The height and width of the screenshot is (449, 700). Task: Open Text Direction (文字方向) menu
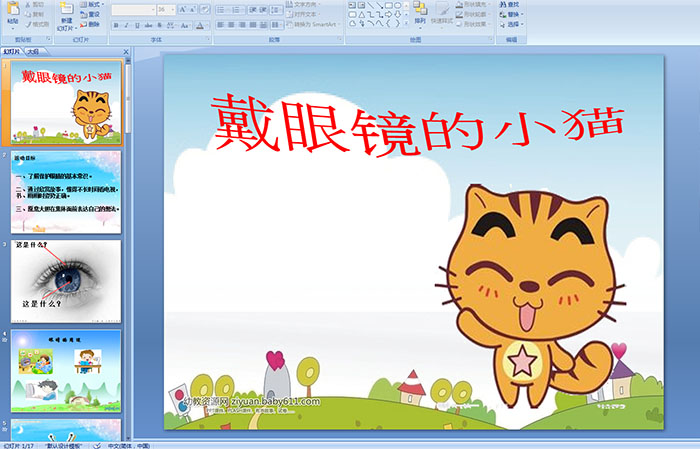(303, 4)
